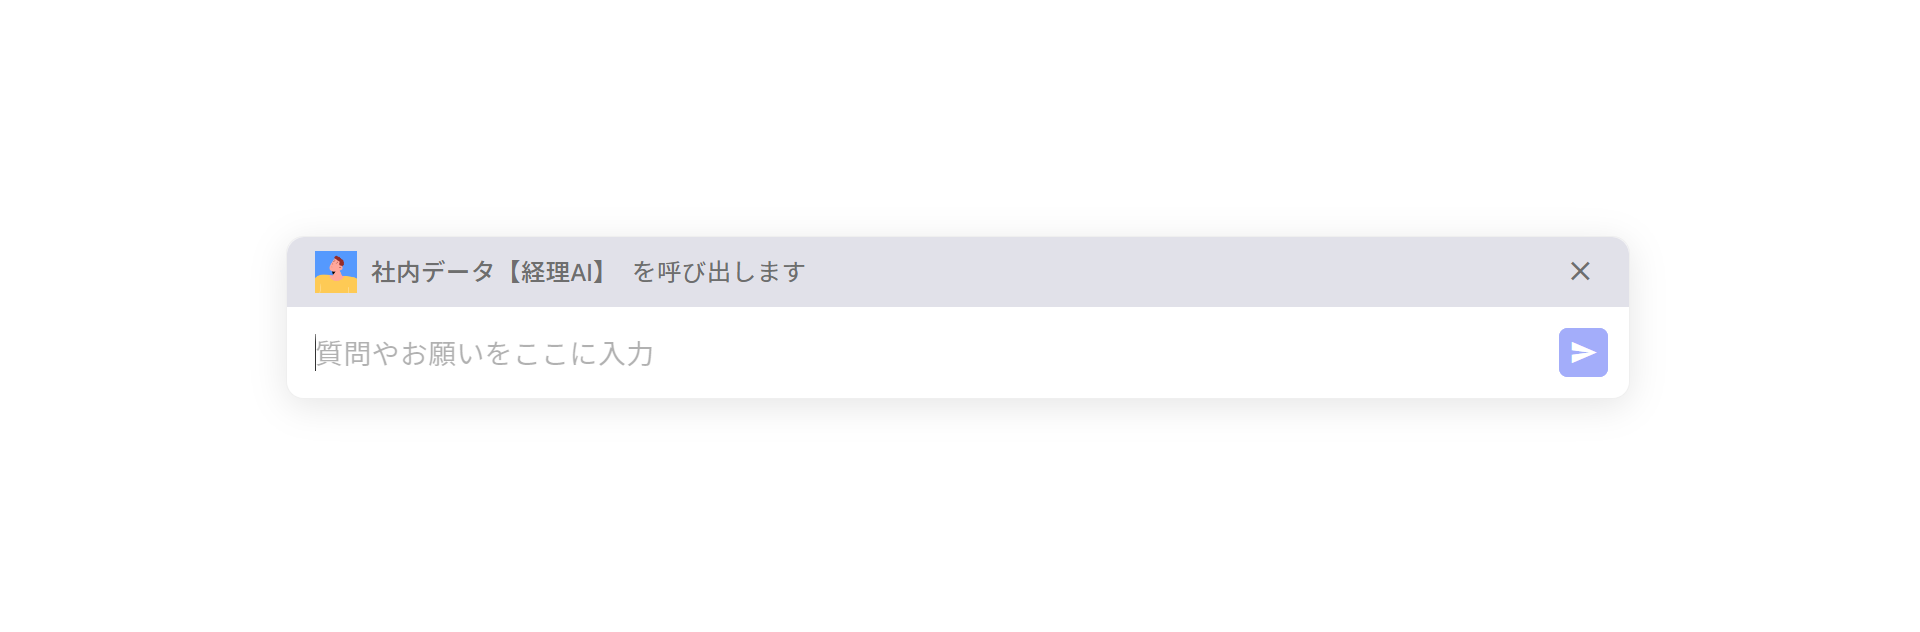Click the person illustration next to the title
1920x632 pixels.
coord(336,271)
